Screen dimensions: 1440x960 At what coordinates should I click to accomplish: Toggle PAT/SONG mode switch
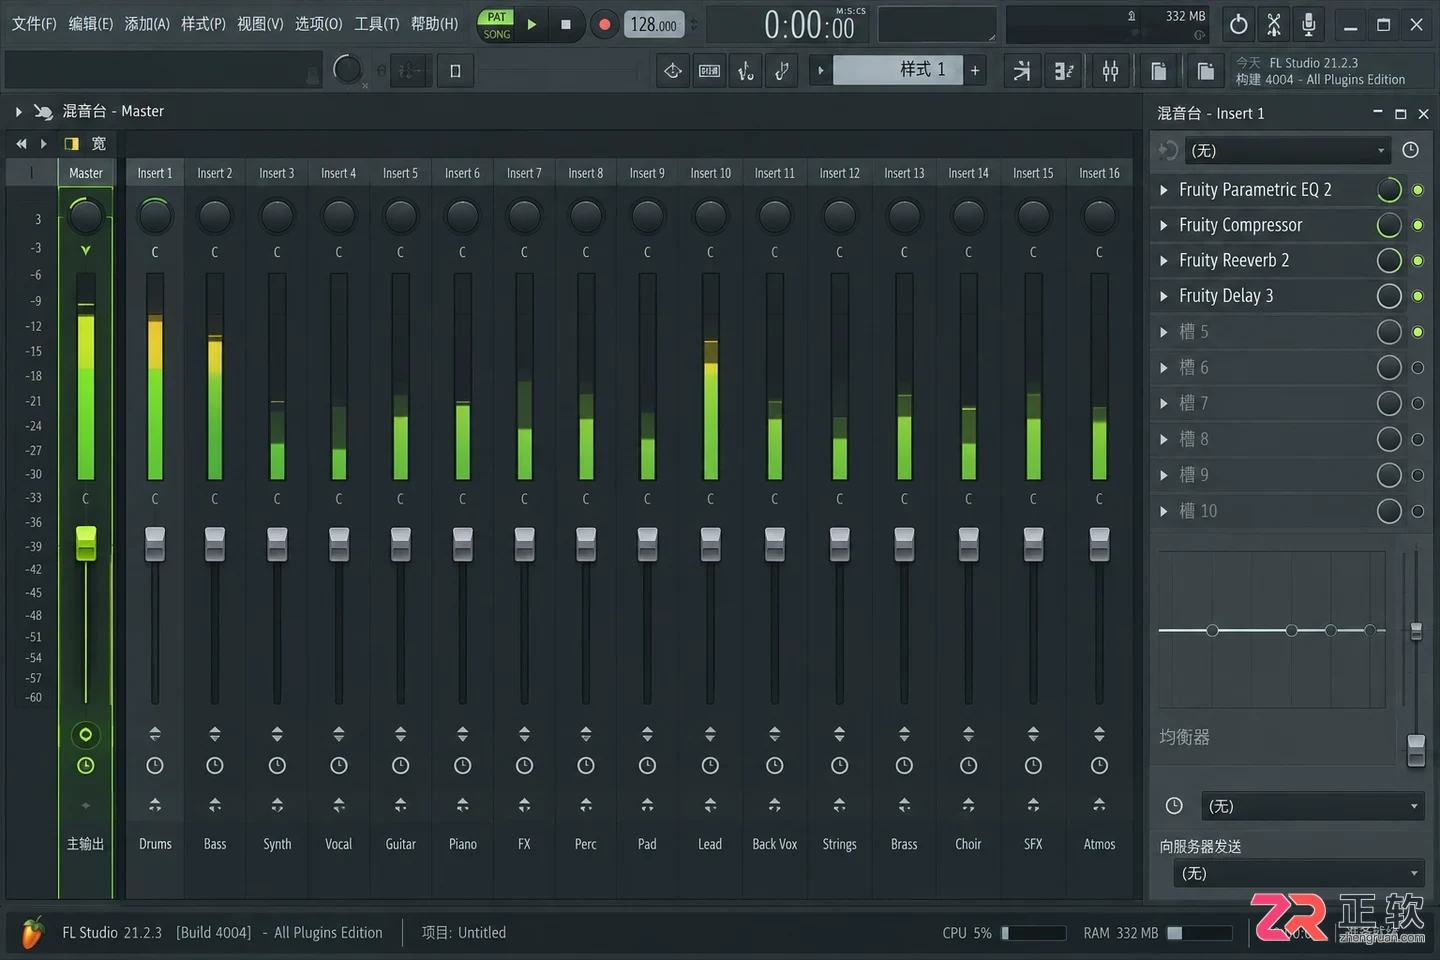pyautogui.click(x=497, y=25)
